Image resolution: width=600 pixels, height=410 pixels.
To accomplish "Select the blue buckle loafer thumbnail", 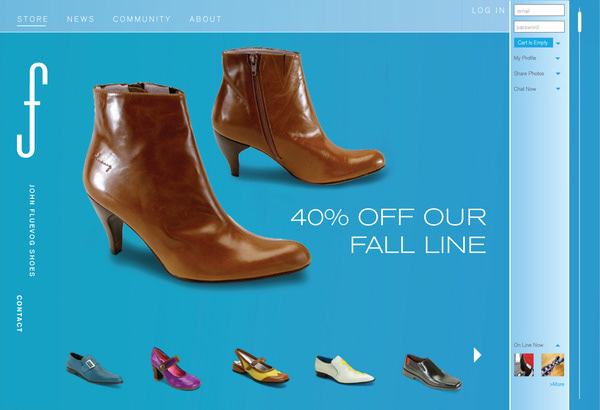I will coord(94,368).
